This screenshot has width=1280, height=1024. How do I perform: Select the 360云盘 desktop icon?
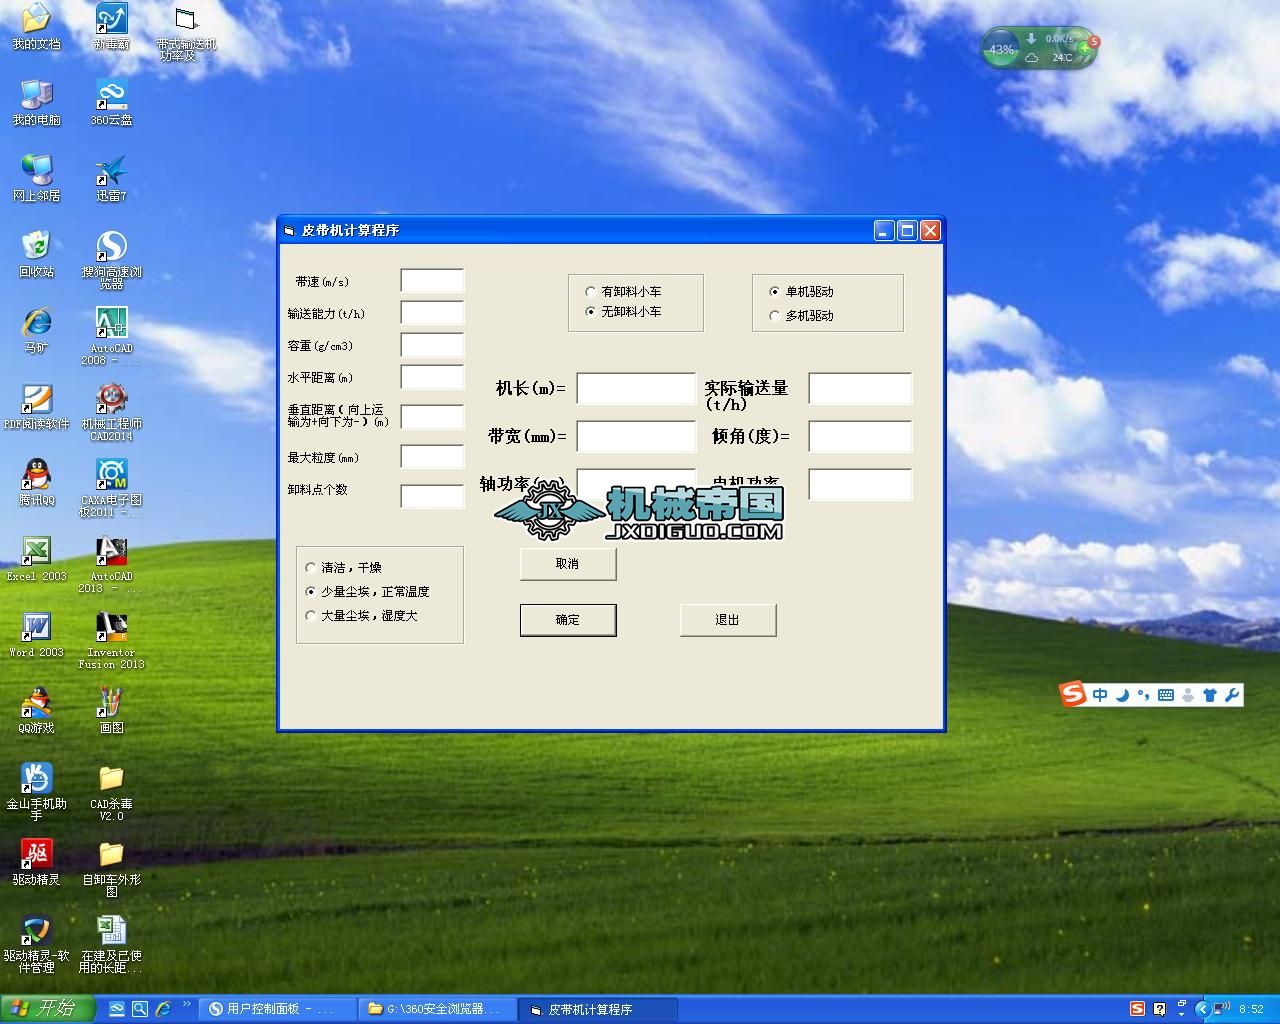point(112,103)
